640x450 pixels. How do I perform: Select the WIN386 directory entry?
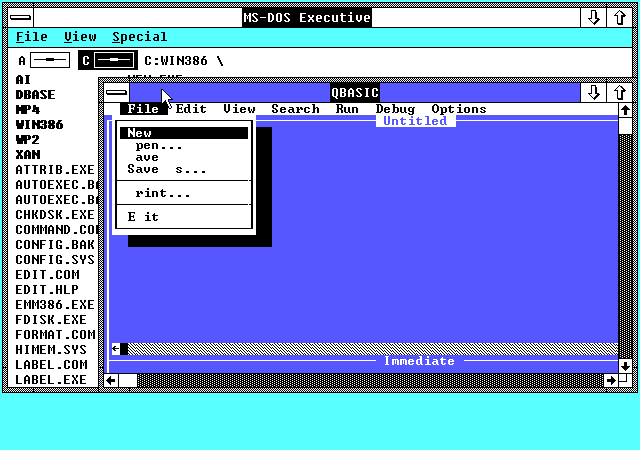(x=40, y=125)
